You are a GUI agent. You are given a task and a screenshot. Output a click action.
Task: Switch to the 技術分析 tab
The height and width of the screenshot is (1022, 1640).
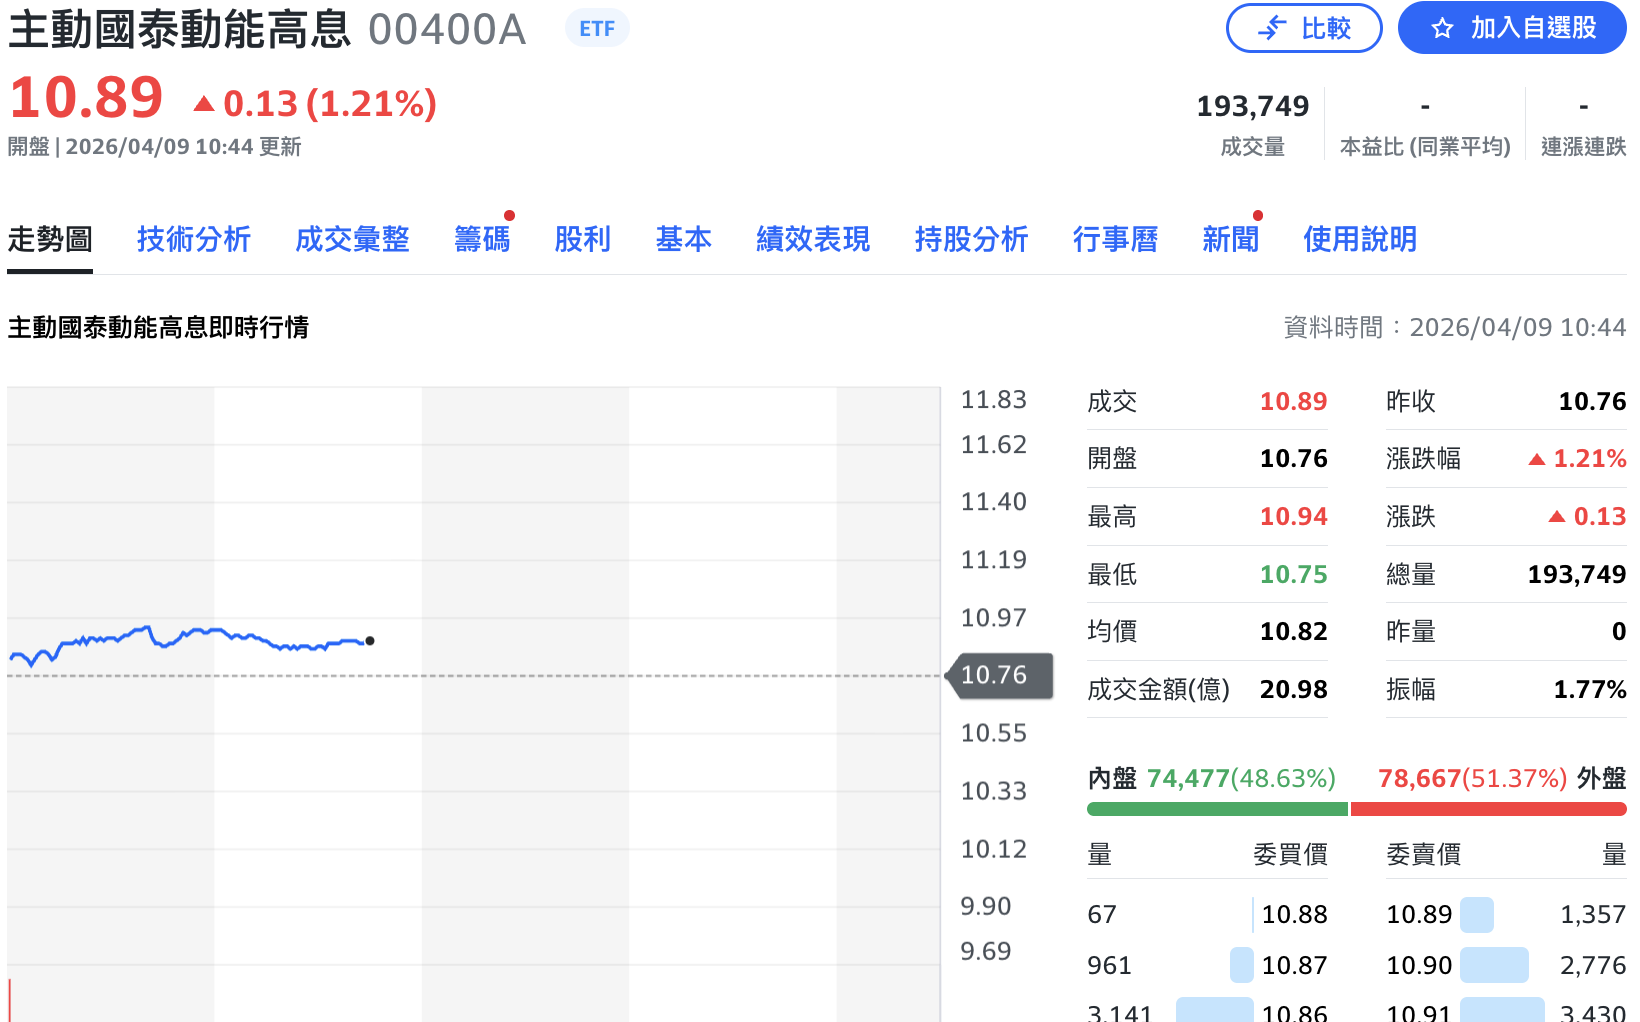(194, 239)
